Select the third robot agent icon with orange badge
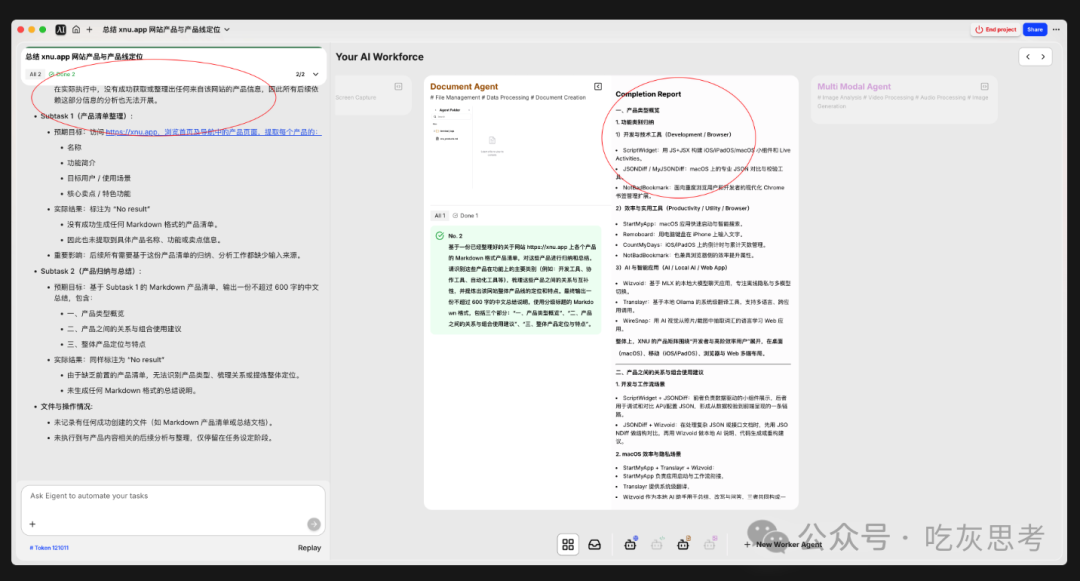Screen dimensions: 1080x581 (x=683, y=544)
